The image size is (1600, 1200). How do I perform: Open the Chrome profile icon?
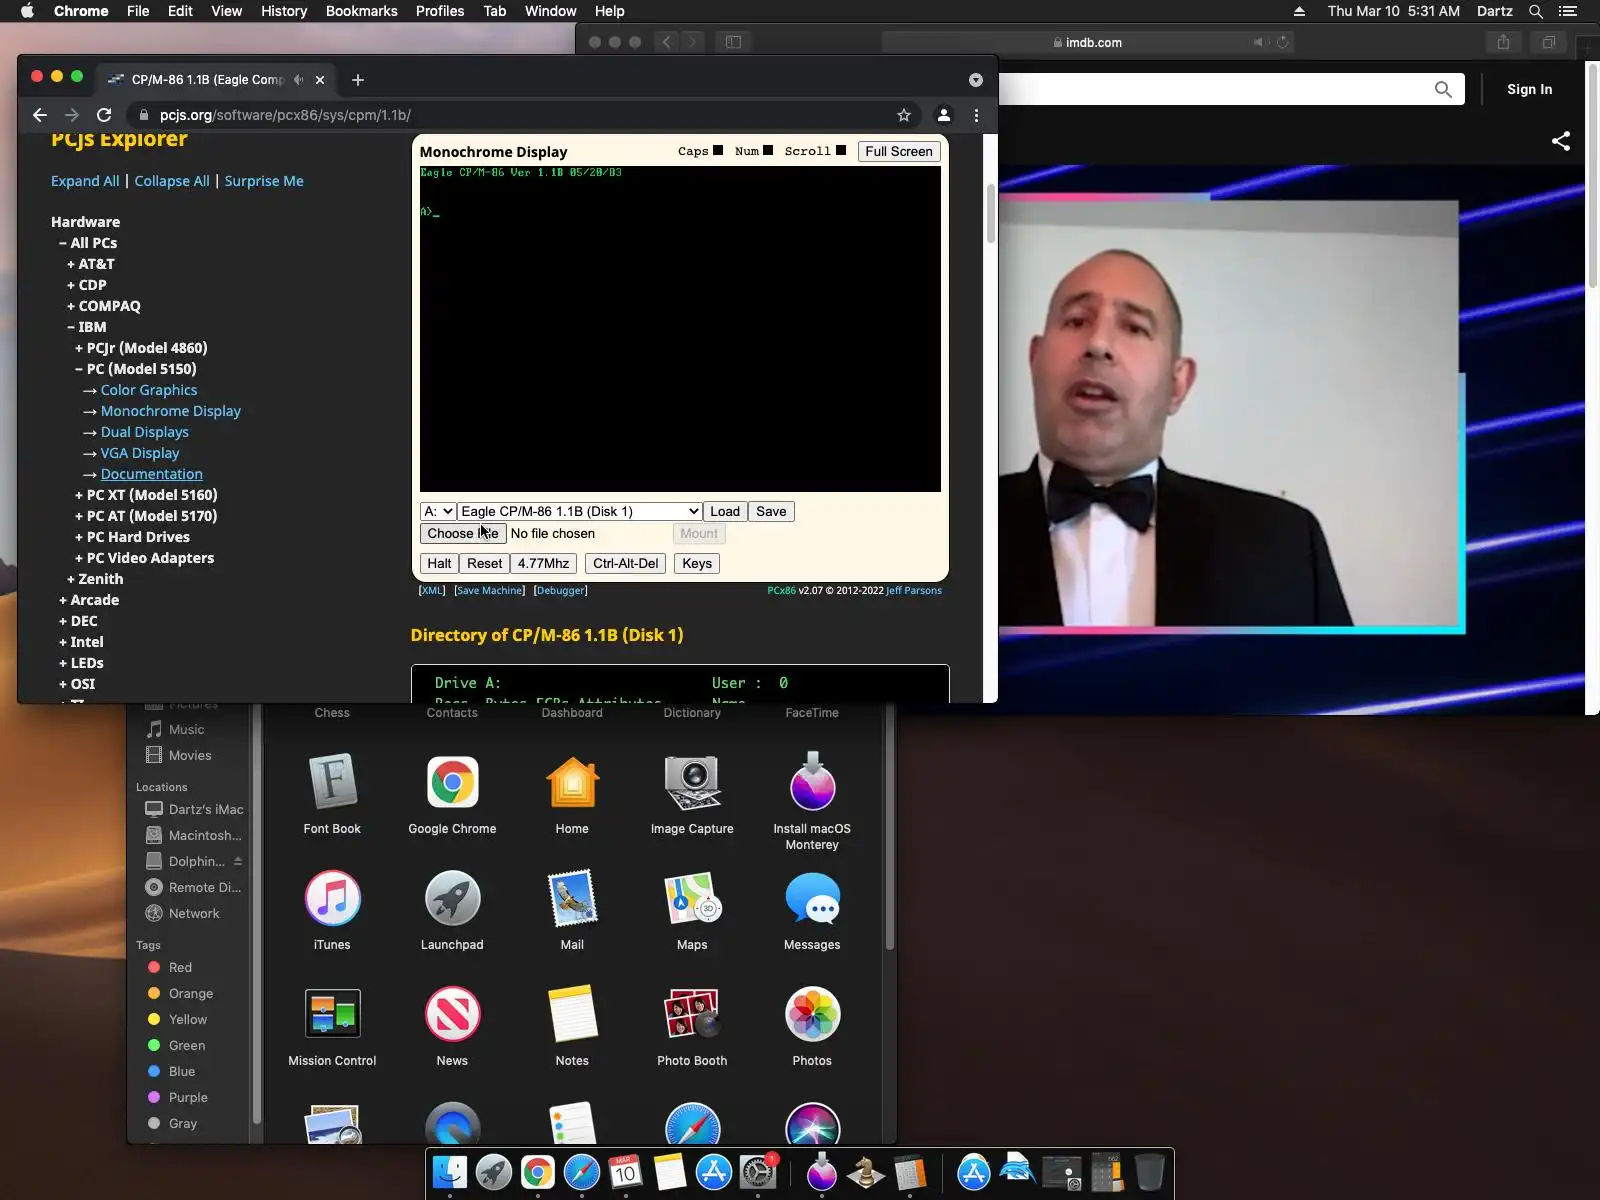pyautogui.click(x=943, y=115)
